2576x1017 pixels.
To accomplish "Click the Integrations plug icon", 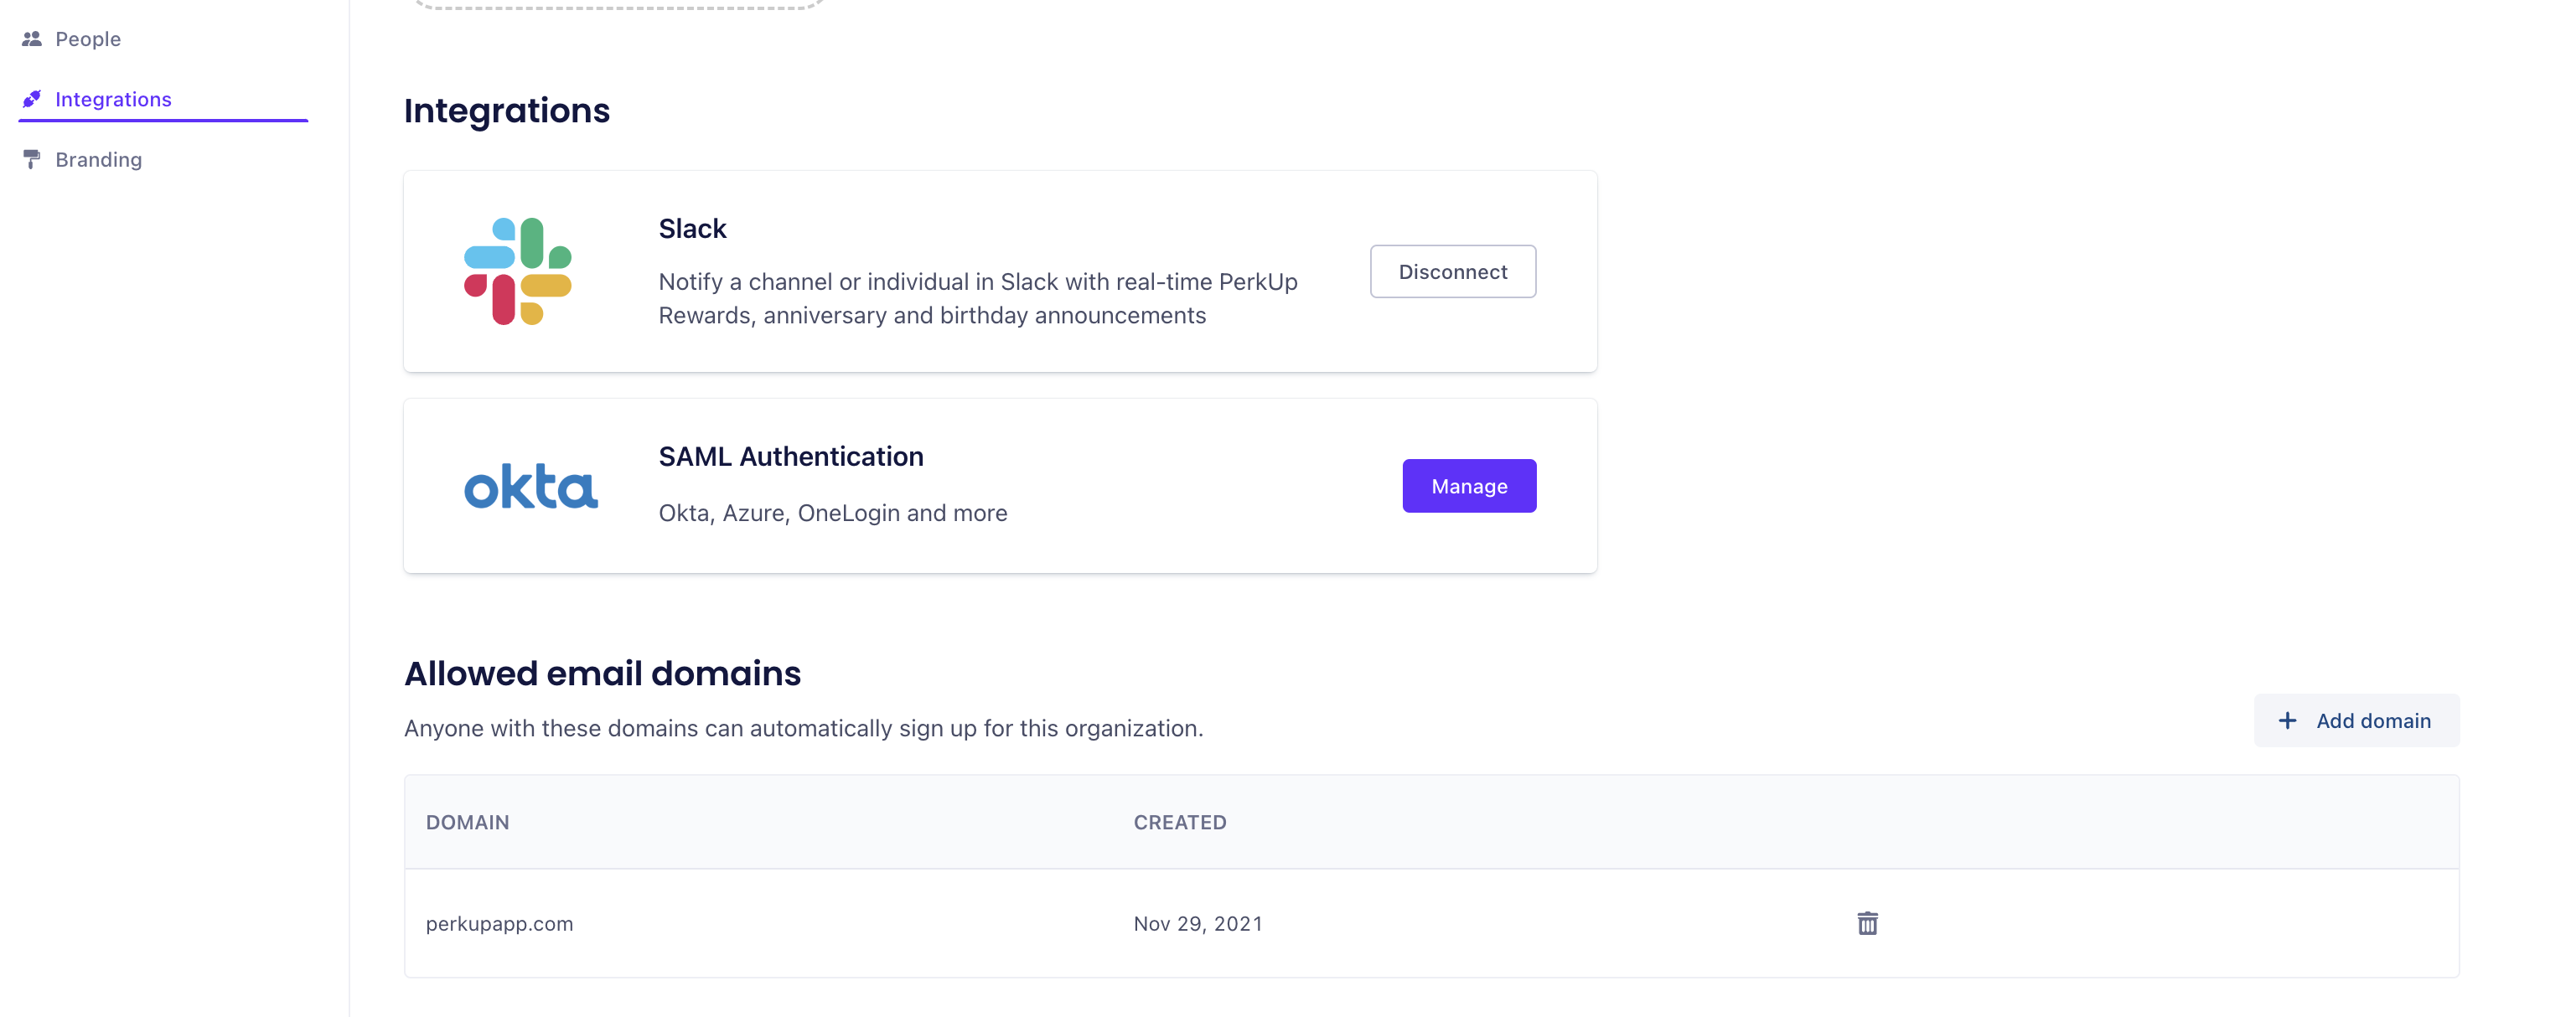I will tap(32, 99).
